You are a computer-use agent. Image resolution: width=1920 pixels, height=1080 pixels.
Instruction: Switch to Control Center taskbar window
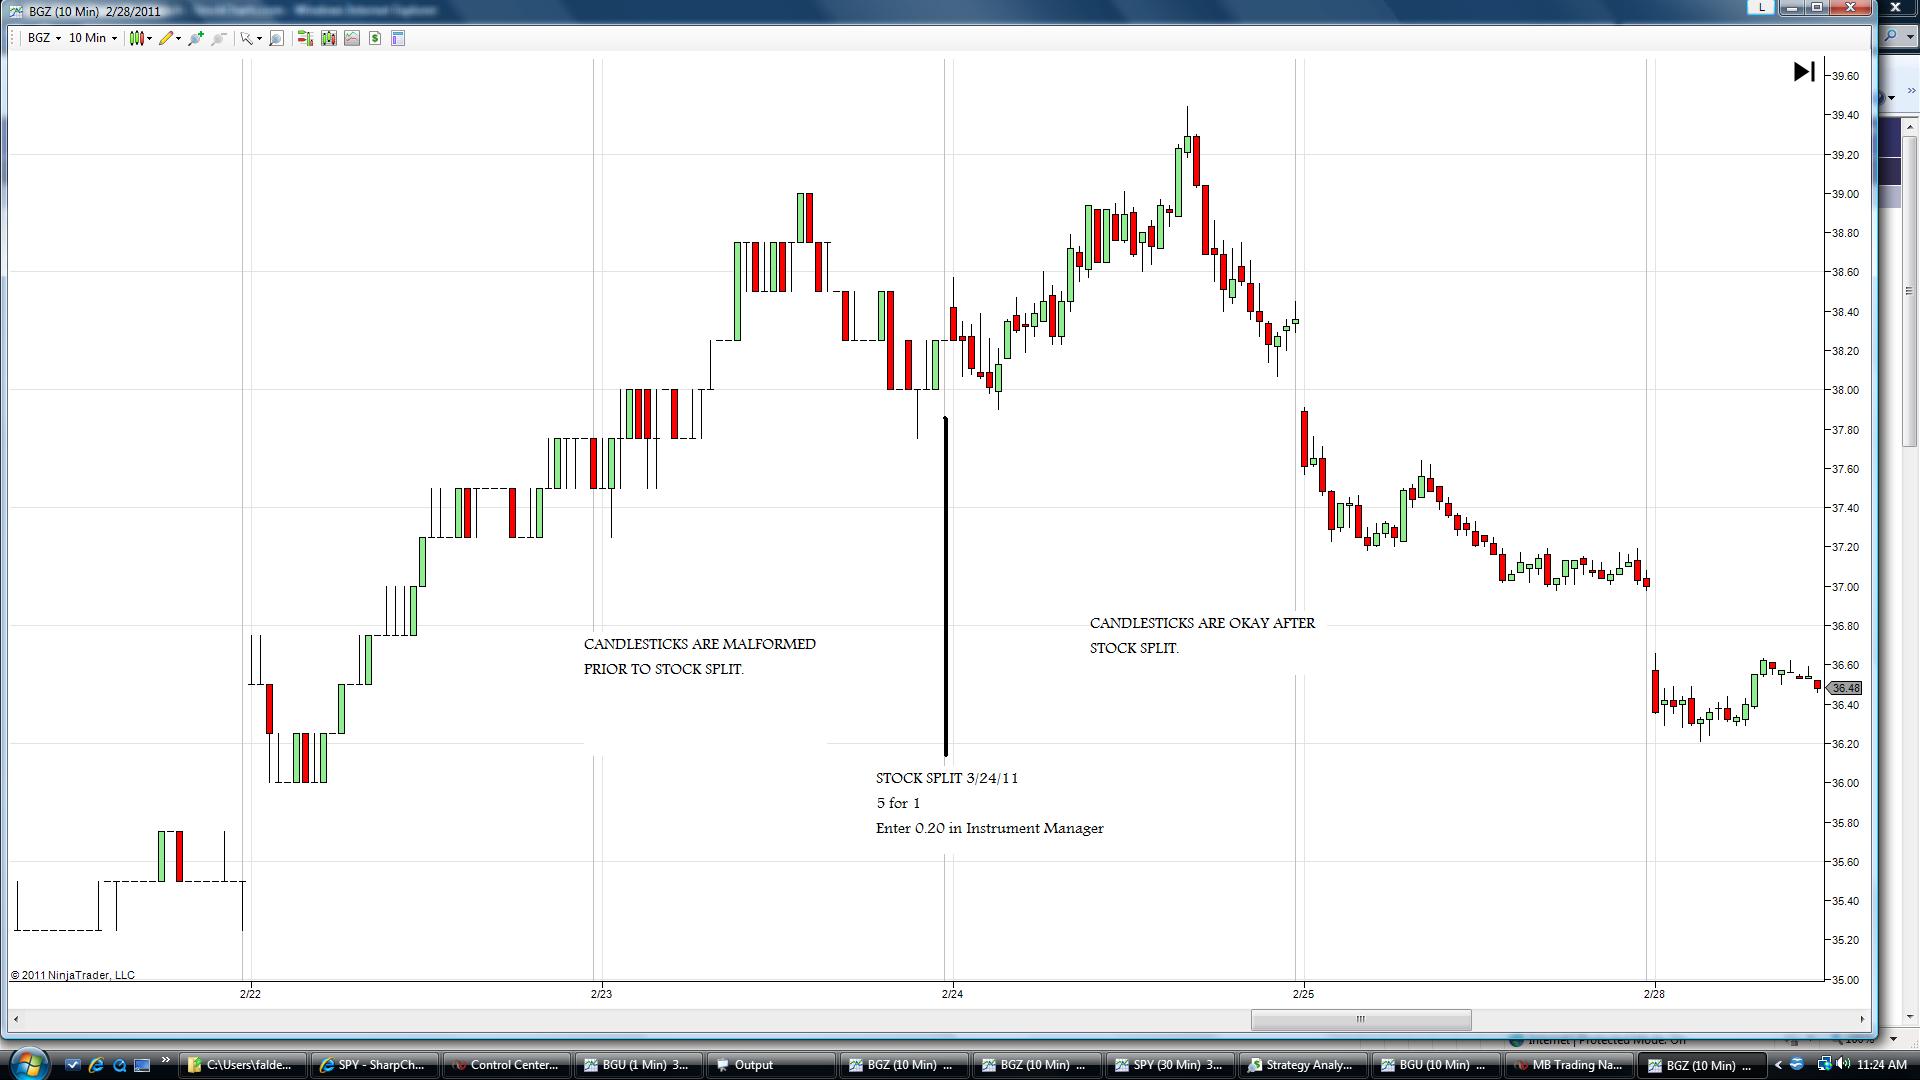pyautogui.click(x=506, y=1065)
